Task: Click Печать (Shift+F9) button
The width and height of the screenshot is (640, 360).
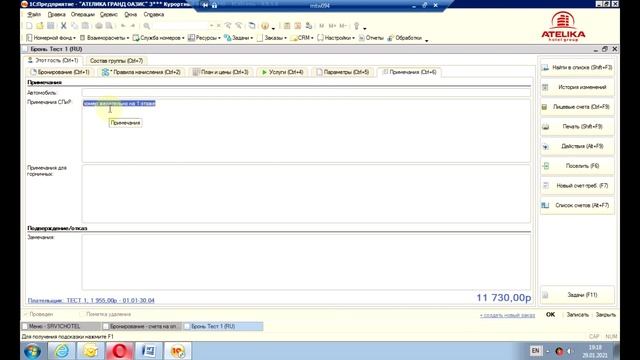Action: 577,127
